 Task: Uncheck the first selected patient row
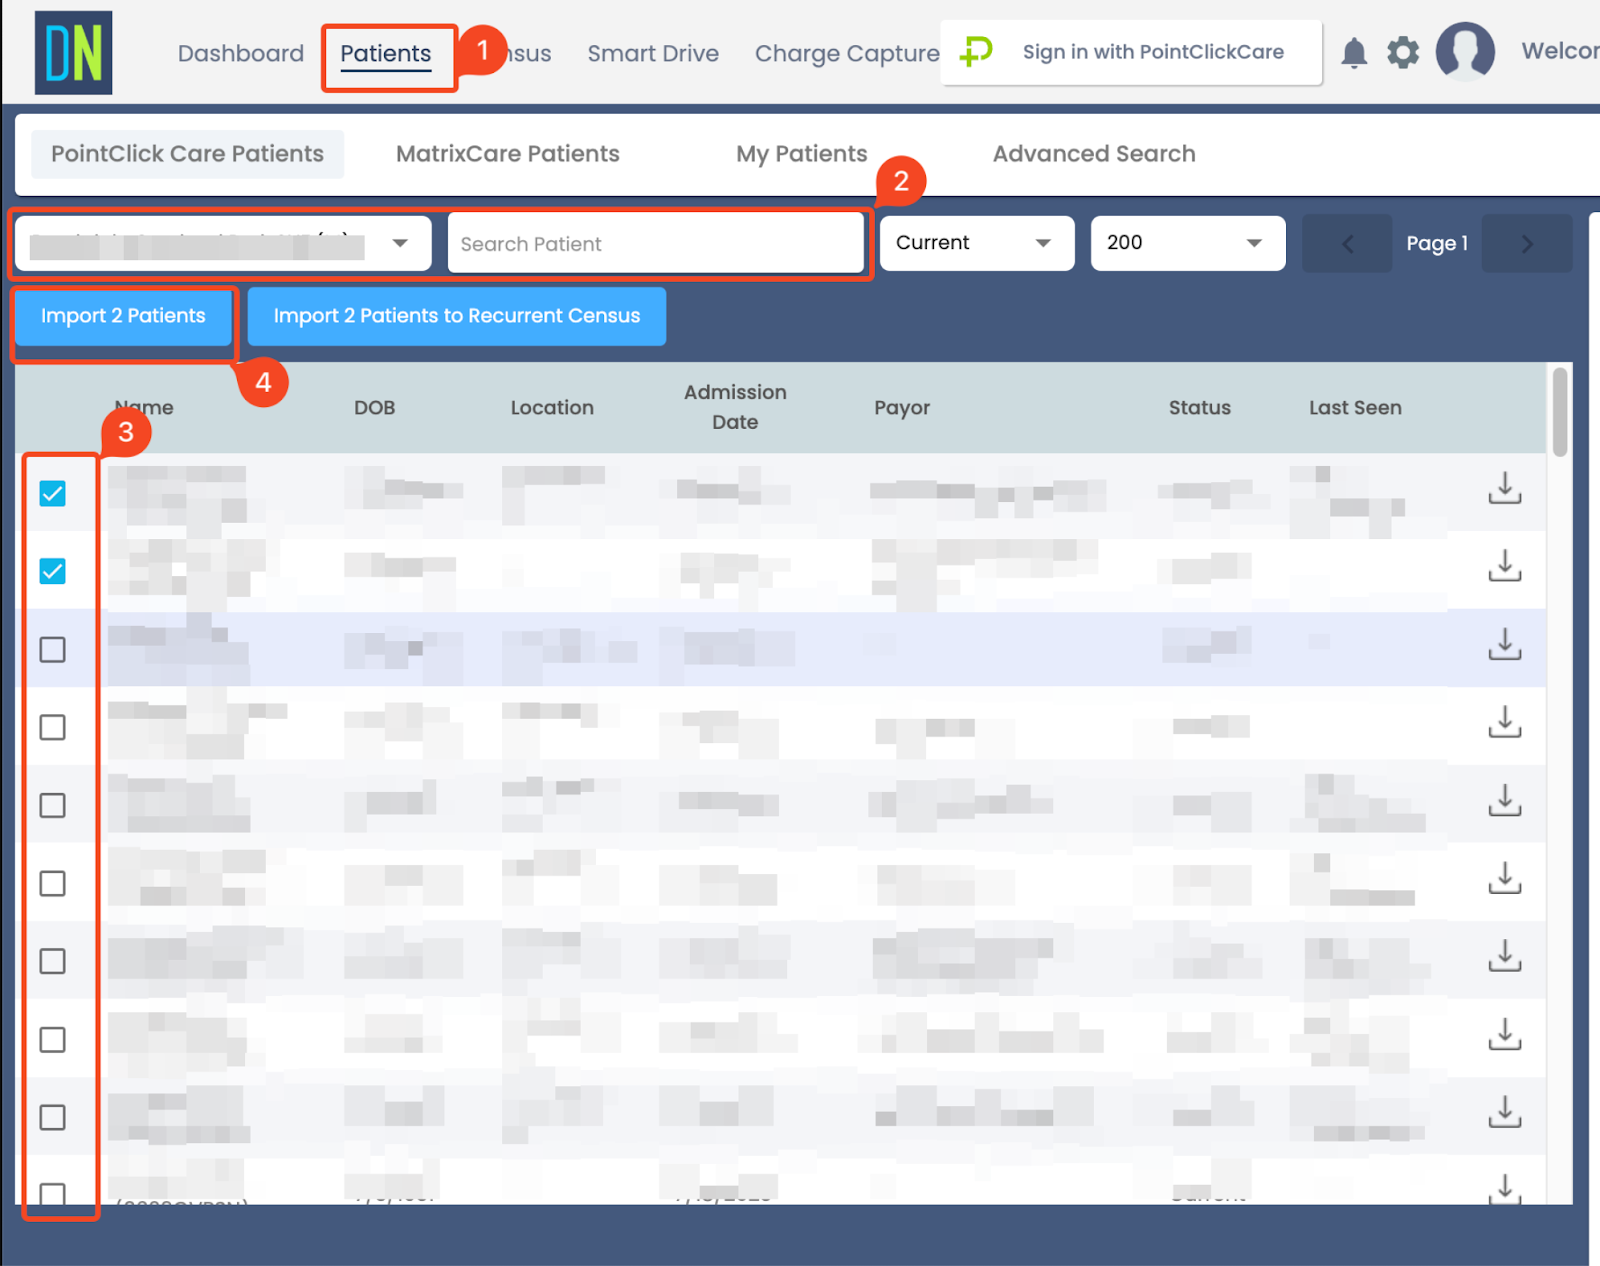53,492
